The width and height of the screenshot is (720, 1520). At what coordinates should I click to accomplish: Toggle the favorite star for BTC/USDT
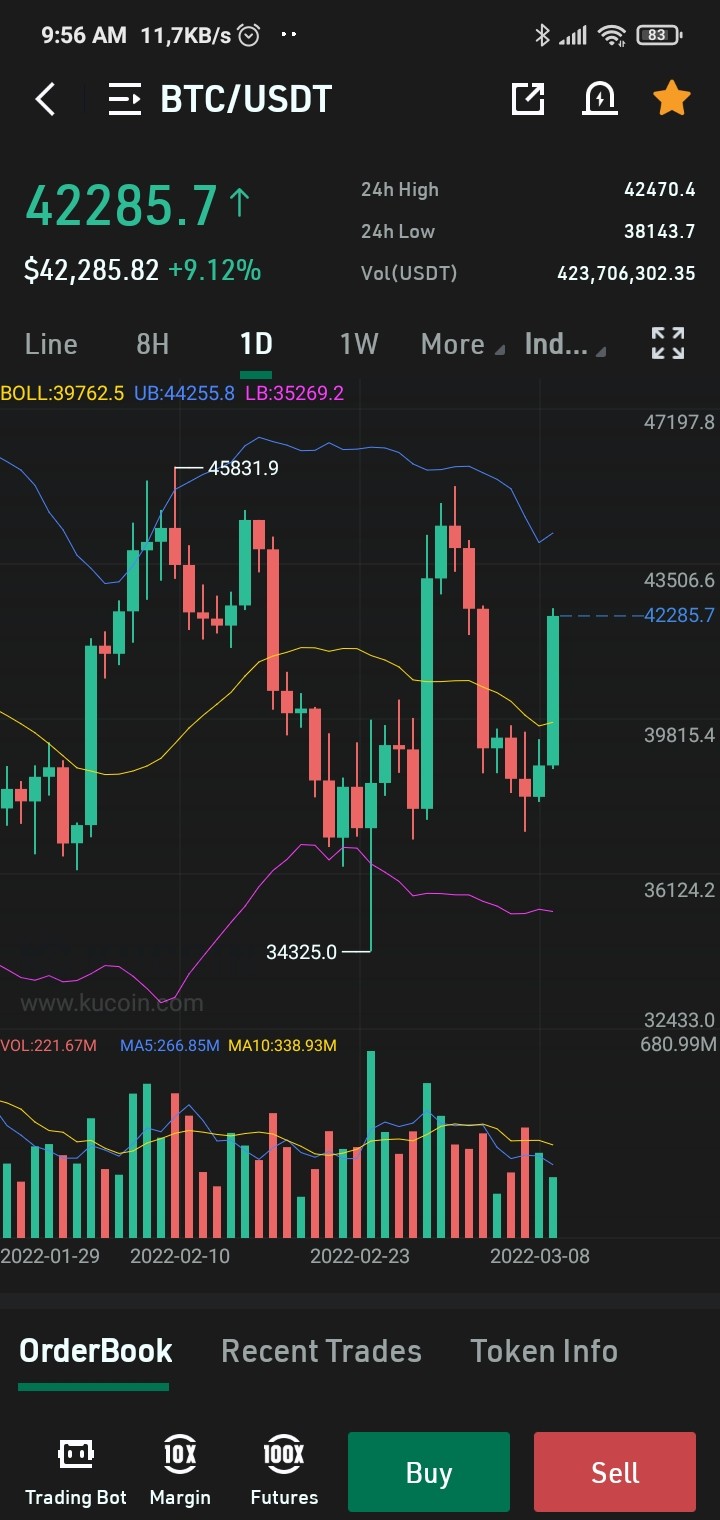(671, 98)
